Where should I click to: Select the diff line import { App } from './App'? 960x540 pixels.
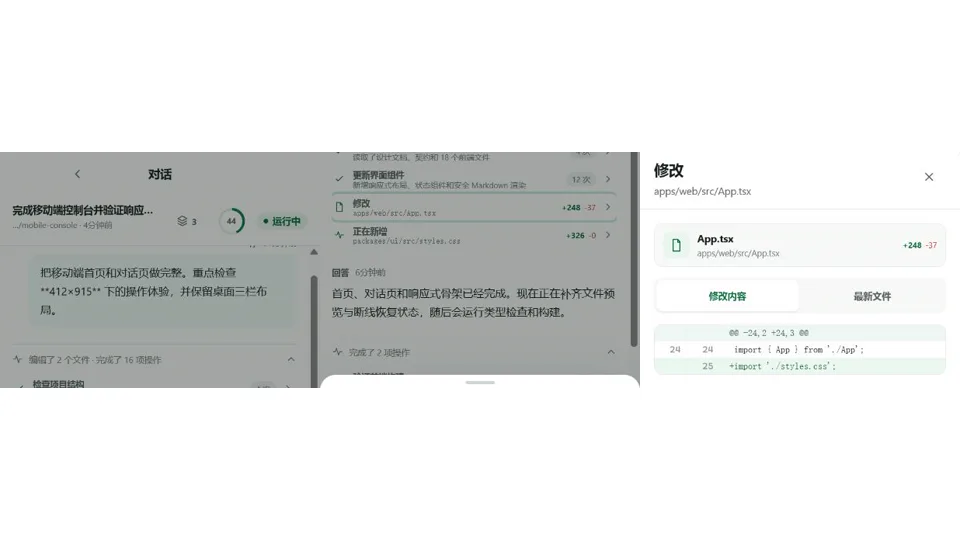798,350
